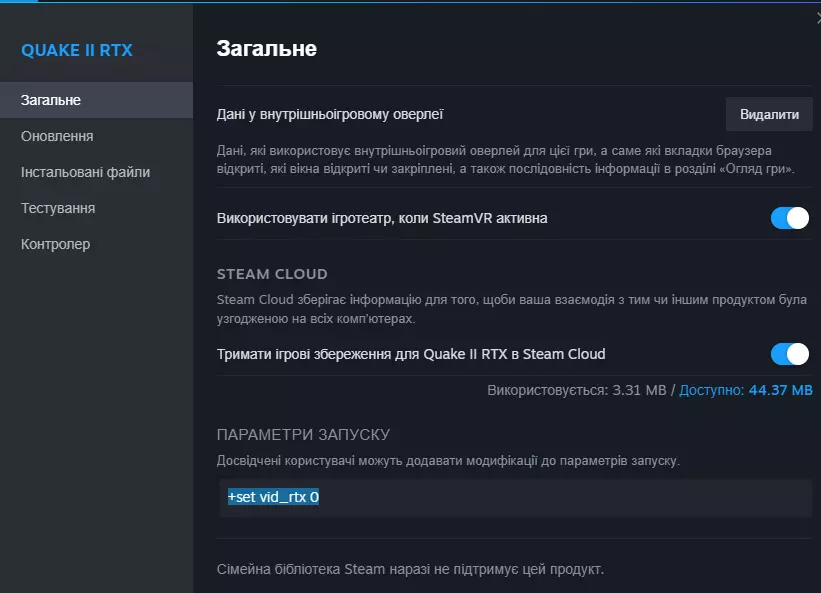
Task: Disable Steam Cloud saves for Quake II RTX
Action: 790,354
